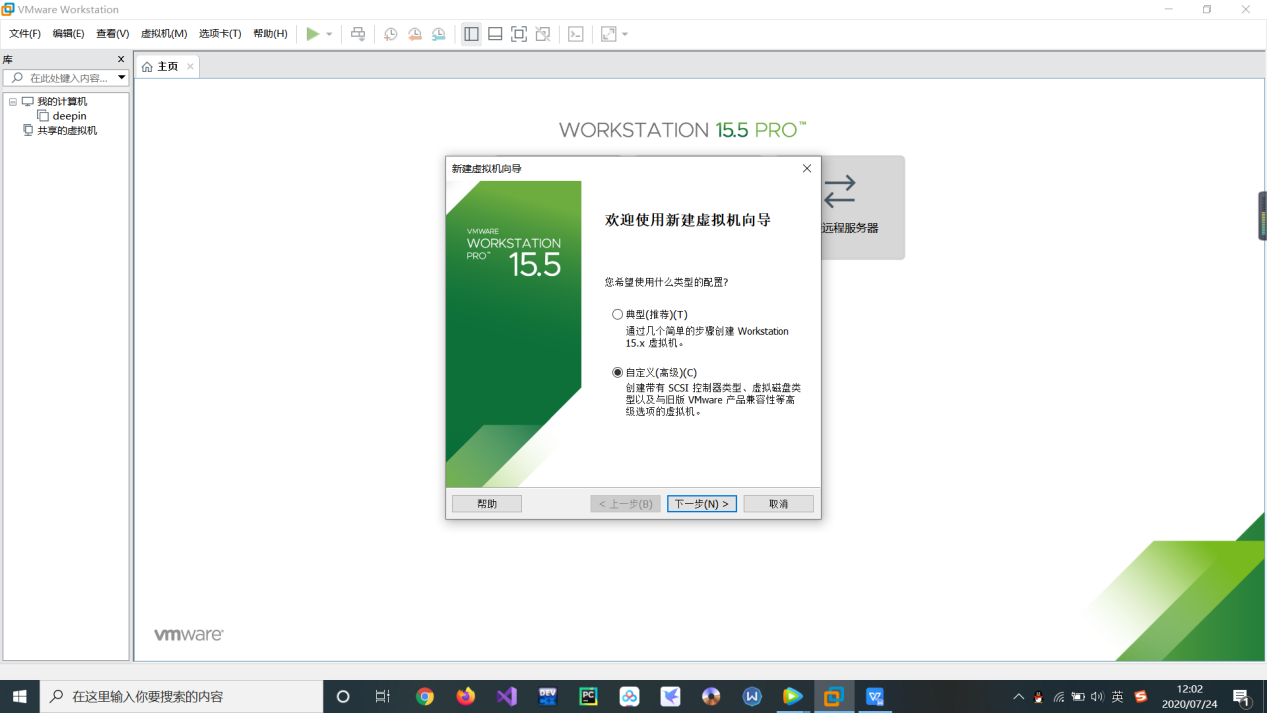Open the snapshot manager icon
The image size is (1267, 713).
(439, 34)
